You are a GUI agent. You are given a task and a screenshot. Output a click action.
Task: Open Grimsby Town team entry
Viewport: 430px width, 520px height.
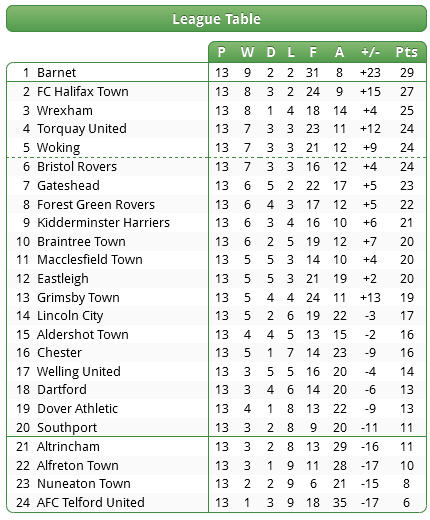point(78,298)
